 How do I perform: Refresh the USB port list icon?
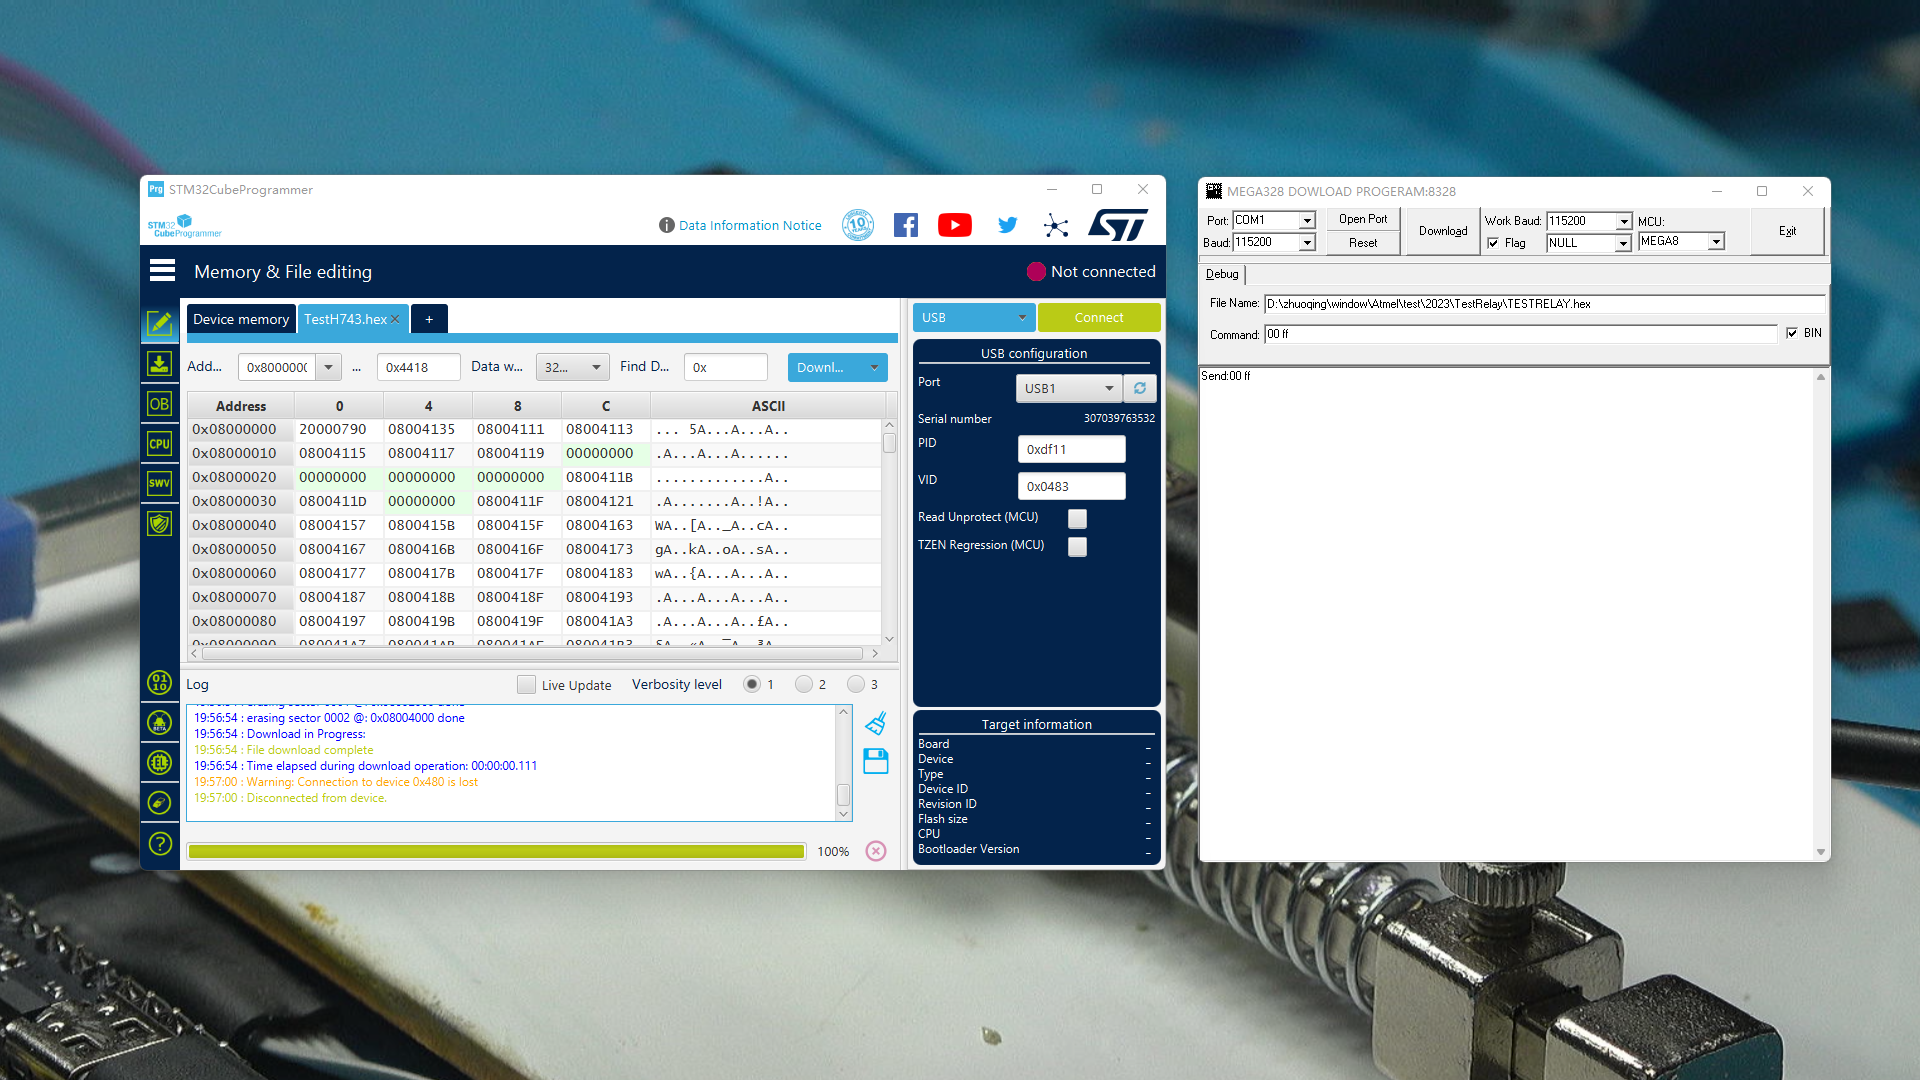[1140, 388]
